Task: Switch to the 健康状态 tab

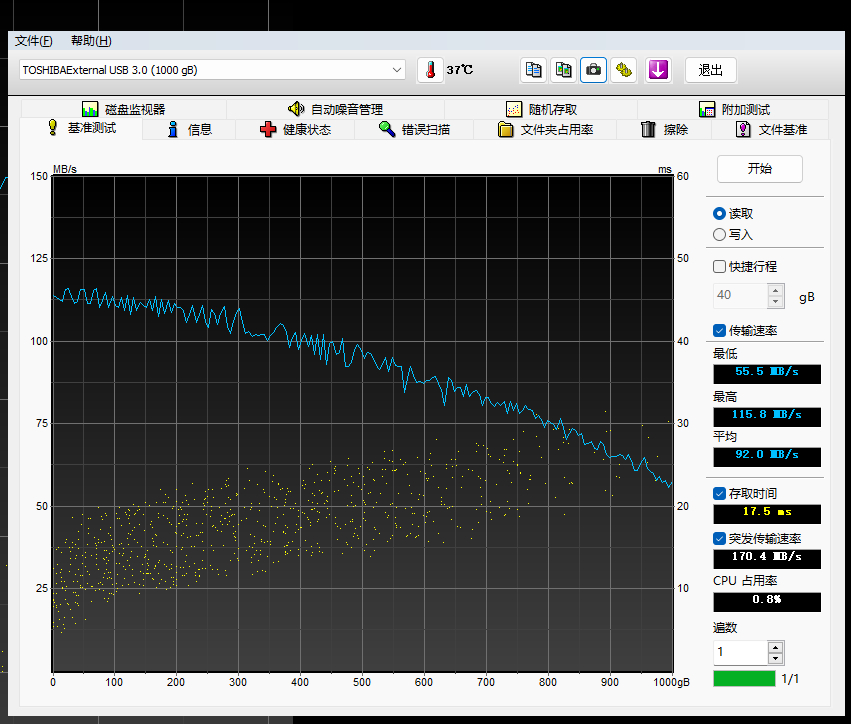Action: coord(295,129)
